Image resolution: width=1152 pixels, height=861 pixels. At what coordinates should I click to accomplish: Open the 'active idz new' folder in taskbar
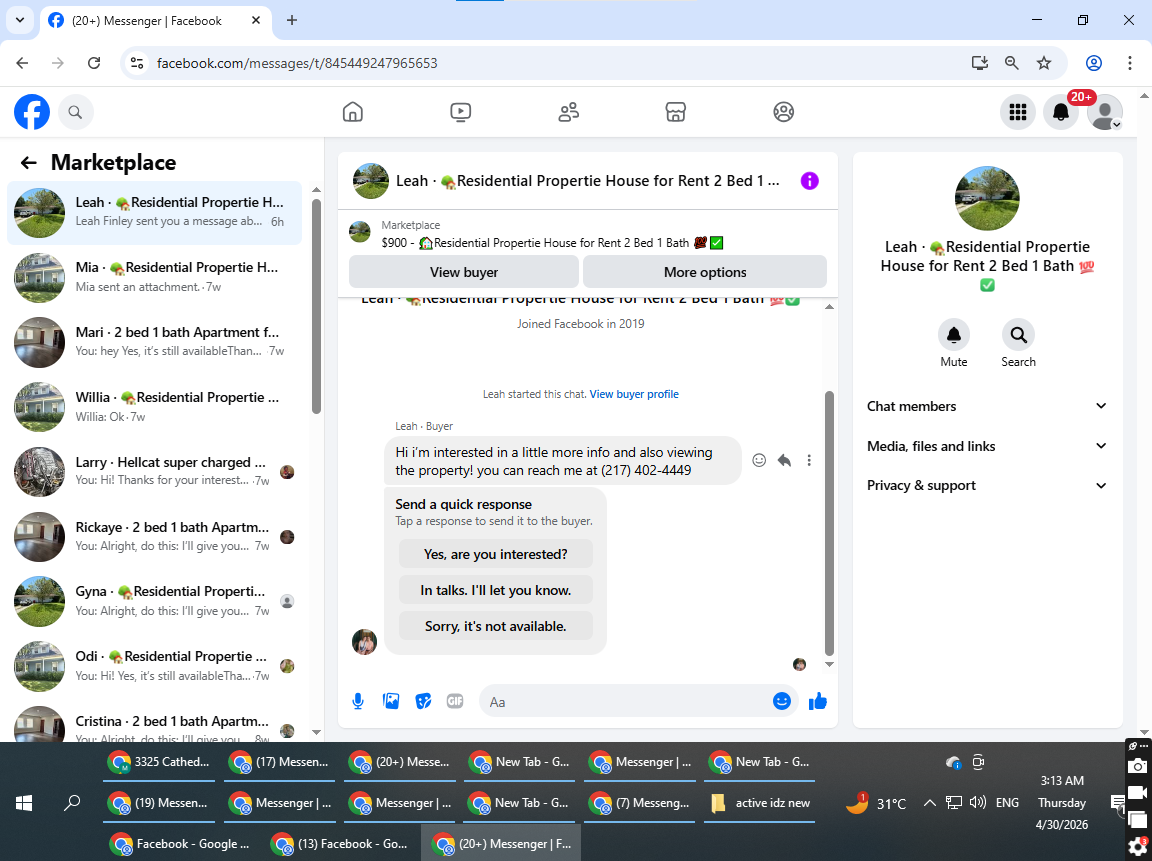click(760, 804)
